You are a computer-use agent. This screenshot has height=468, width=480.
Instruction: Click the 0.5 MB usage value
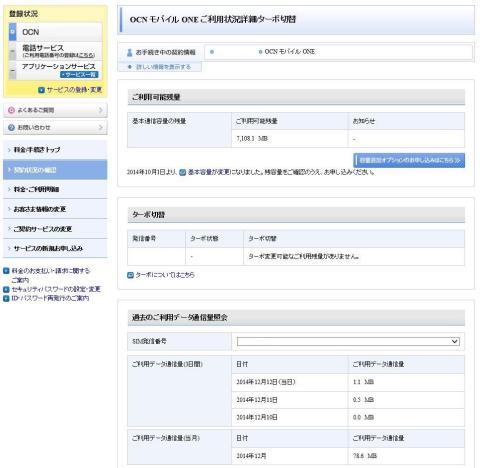(x=363, y=400)
